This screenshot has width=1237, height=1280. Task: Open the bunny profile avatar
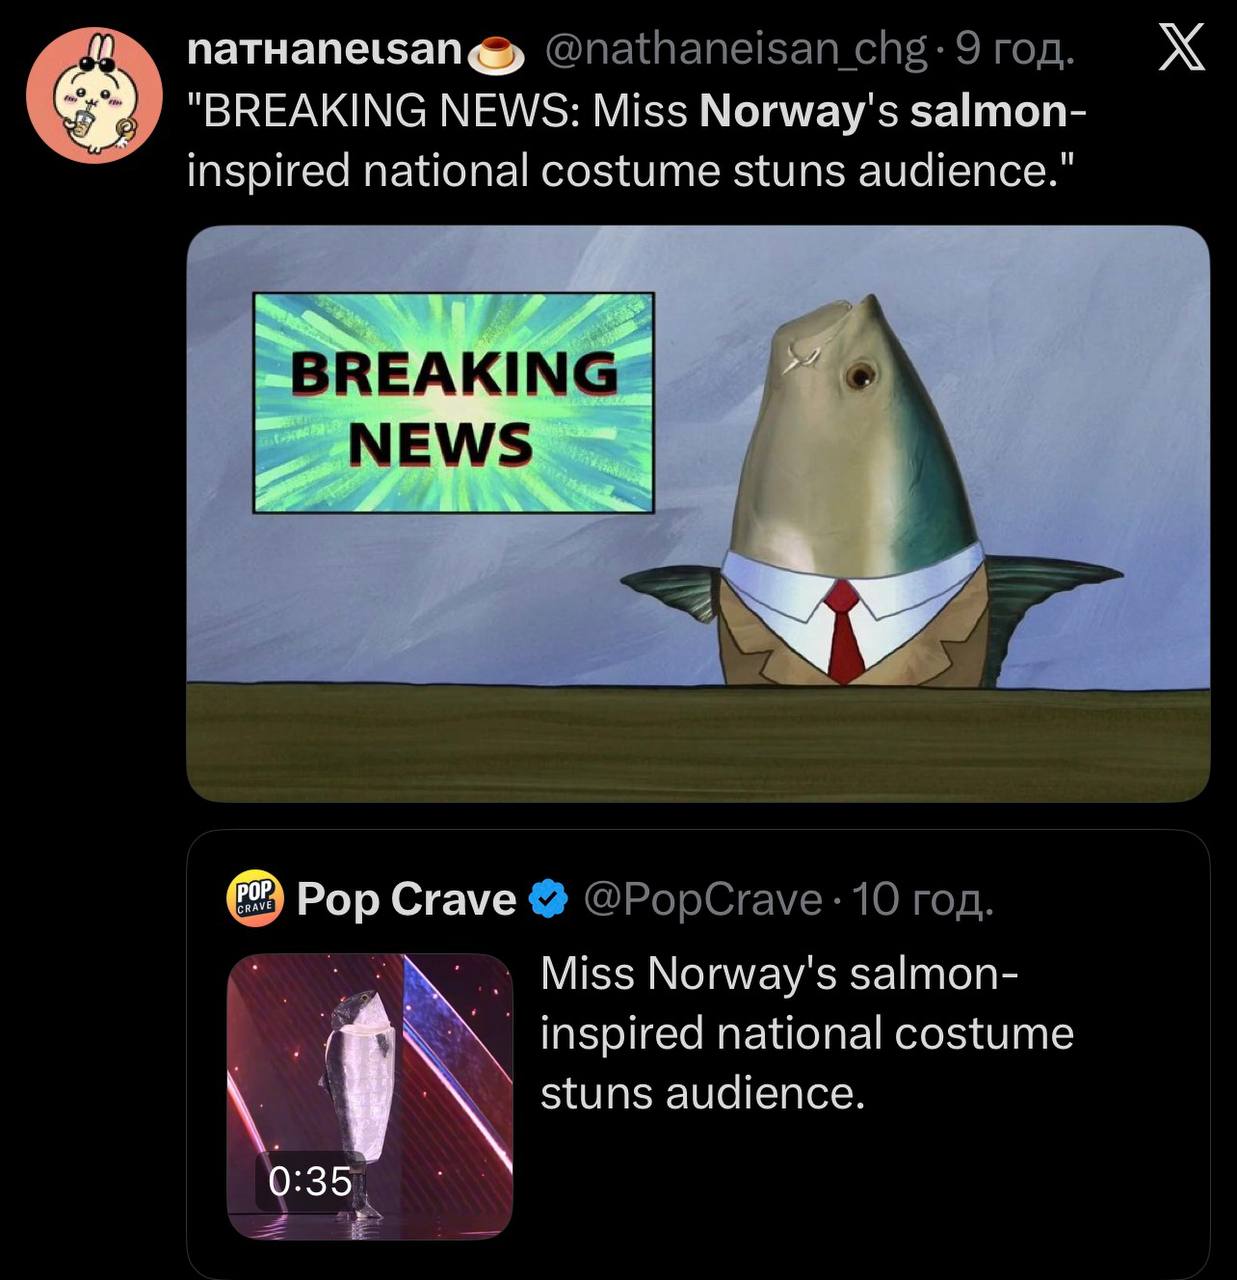pyautogui.click(x=94, y=94)
